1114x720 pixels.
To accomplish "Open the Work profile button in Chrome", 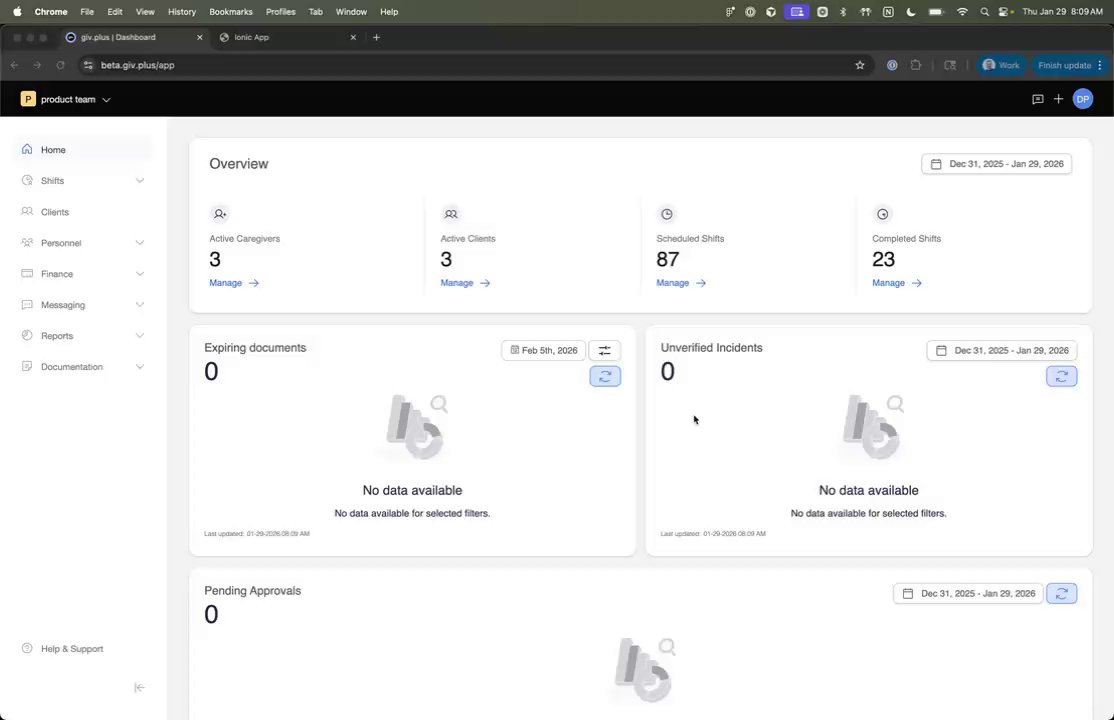I will coord(1000,65).
